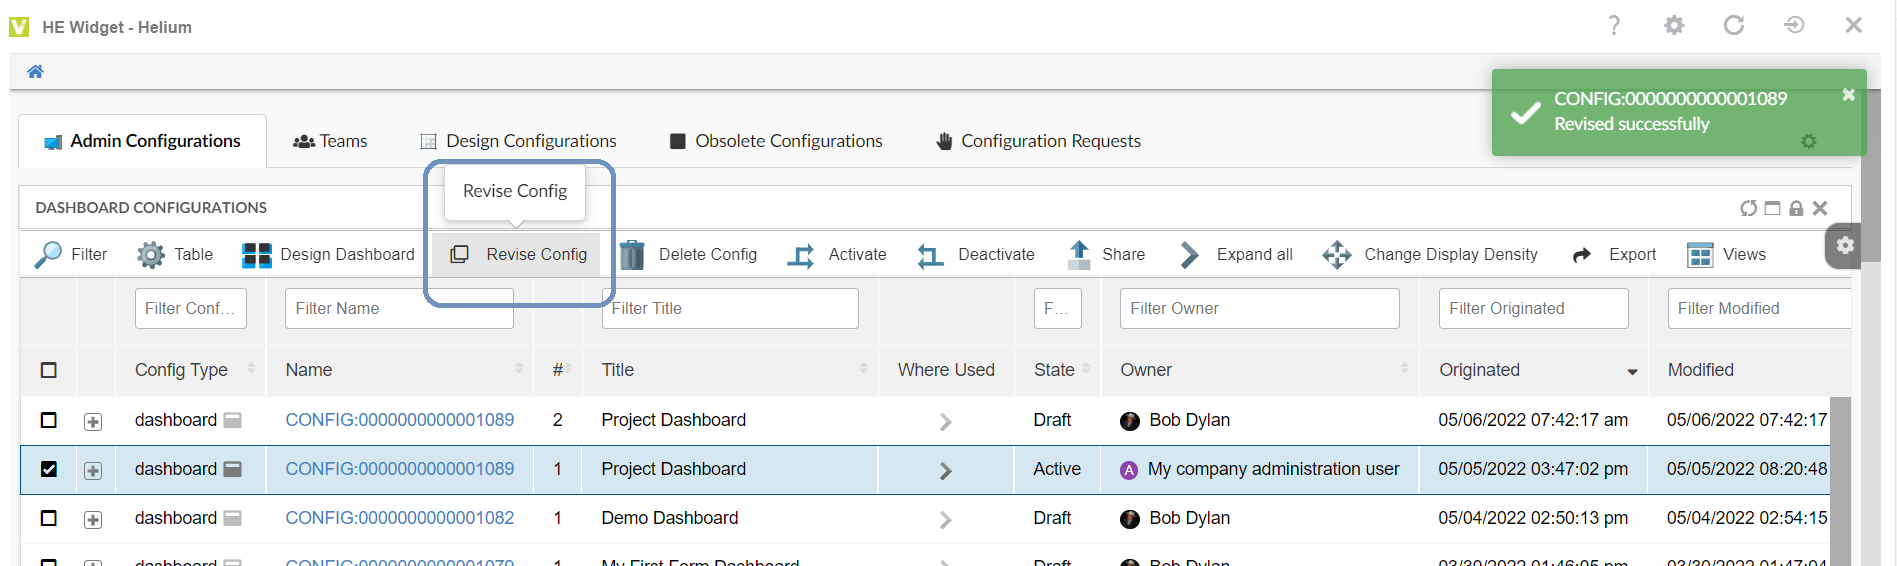Image resolution: width=1897 pixels, height=566 pixels.
Task: Click the Delete Config trash icon
Action: [x=632, y=255]
